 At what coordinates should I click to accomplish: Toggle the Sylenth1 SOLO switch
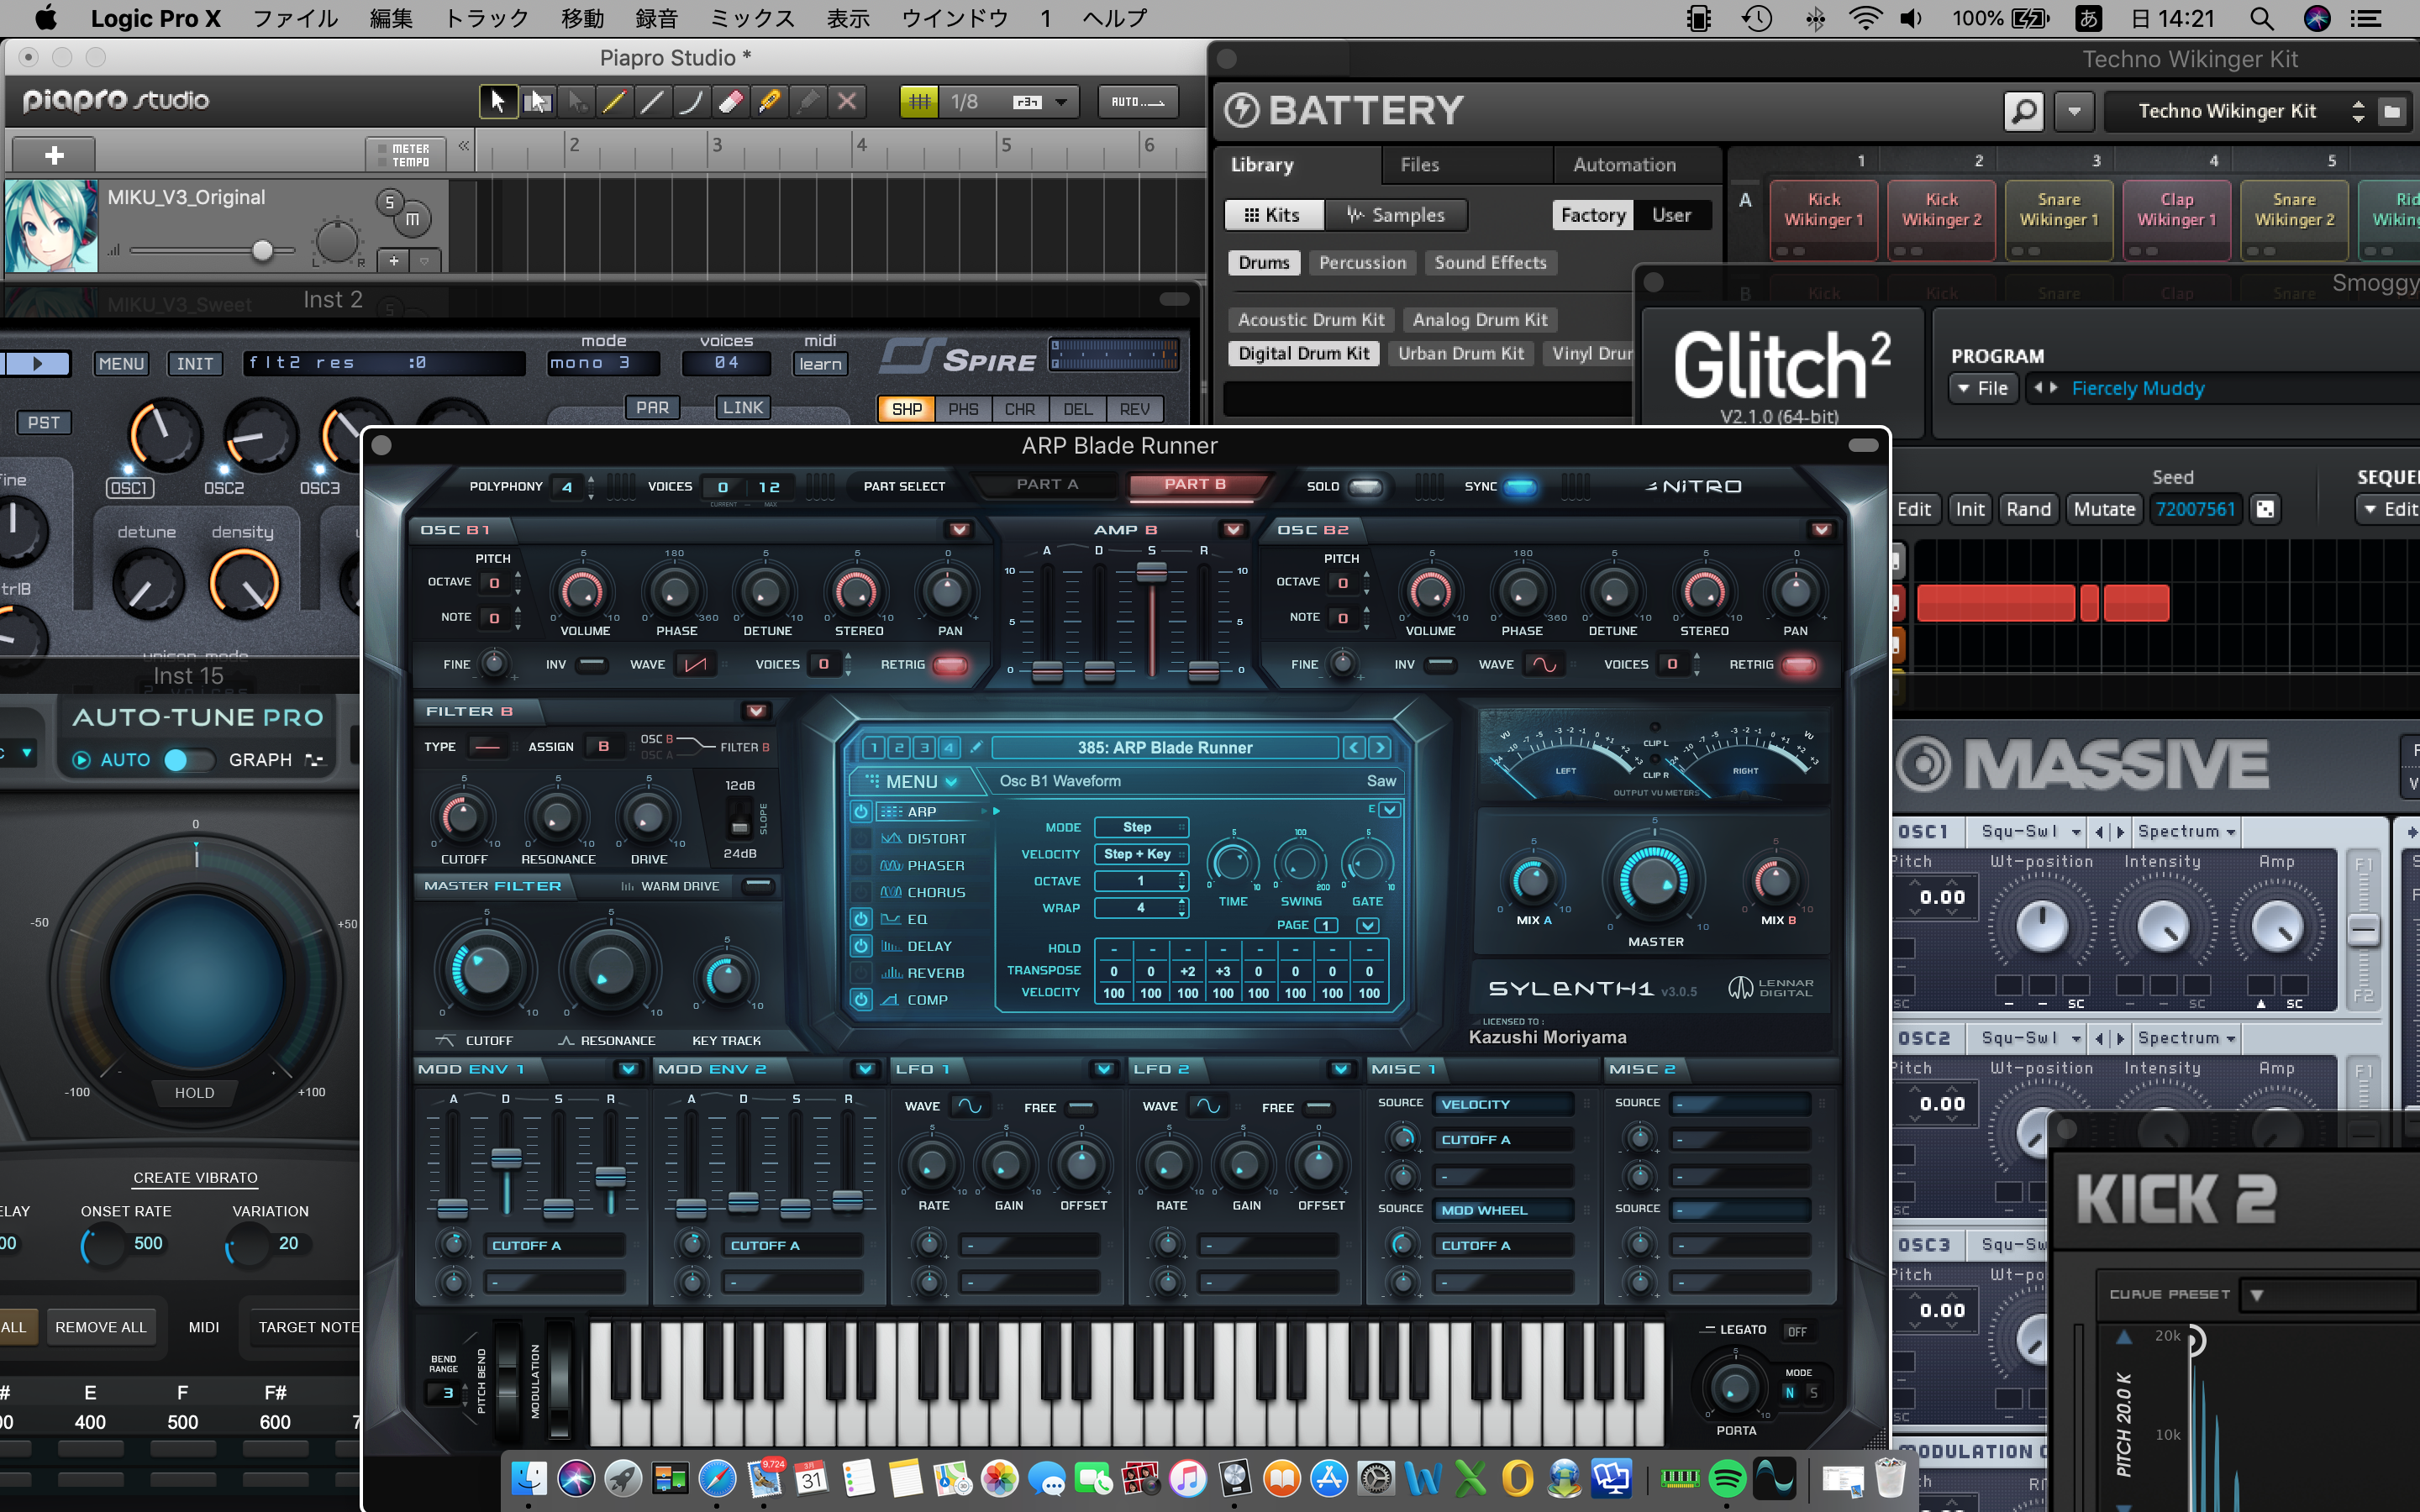click(1365, 487)
